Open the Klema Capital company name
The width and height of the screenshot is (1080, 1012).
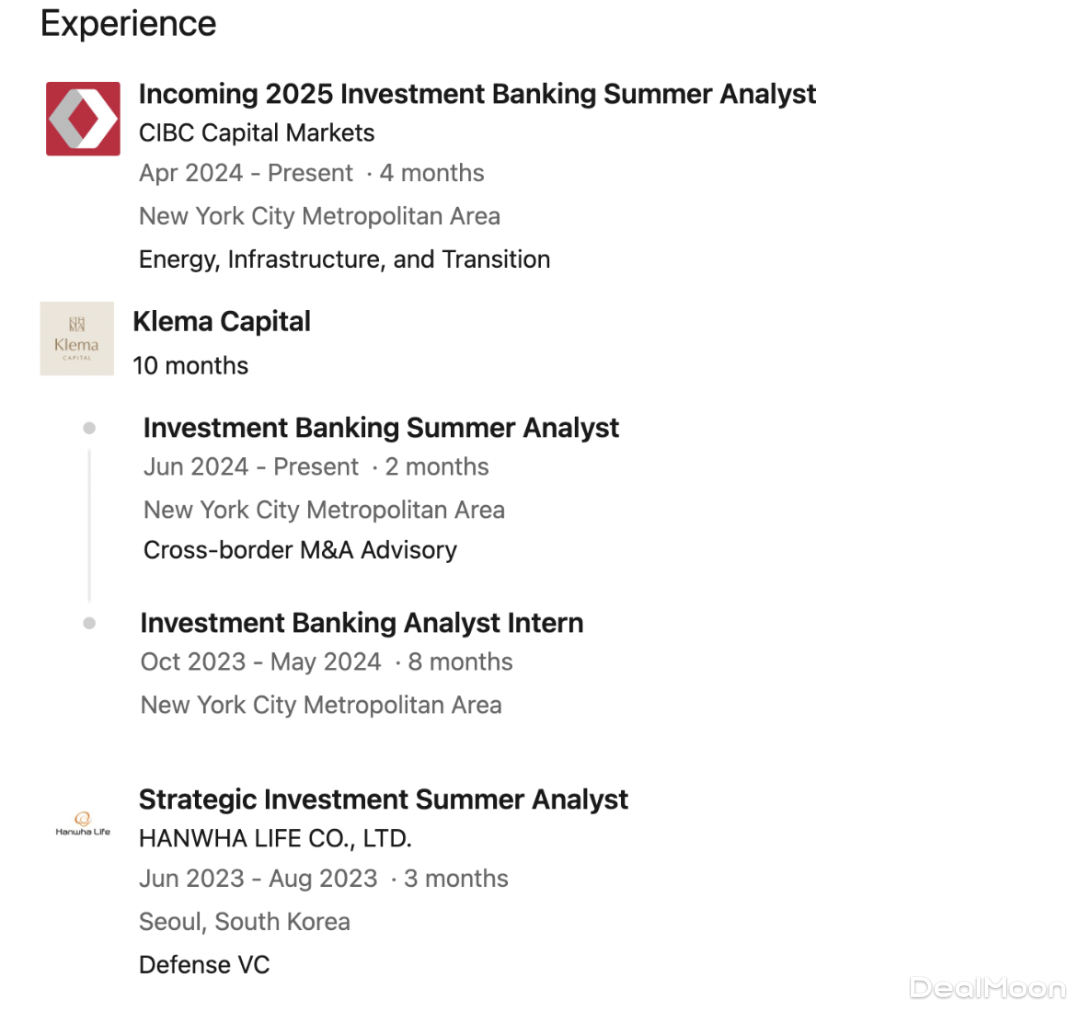221,321
